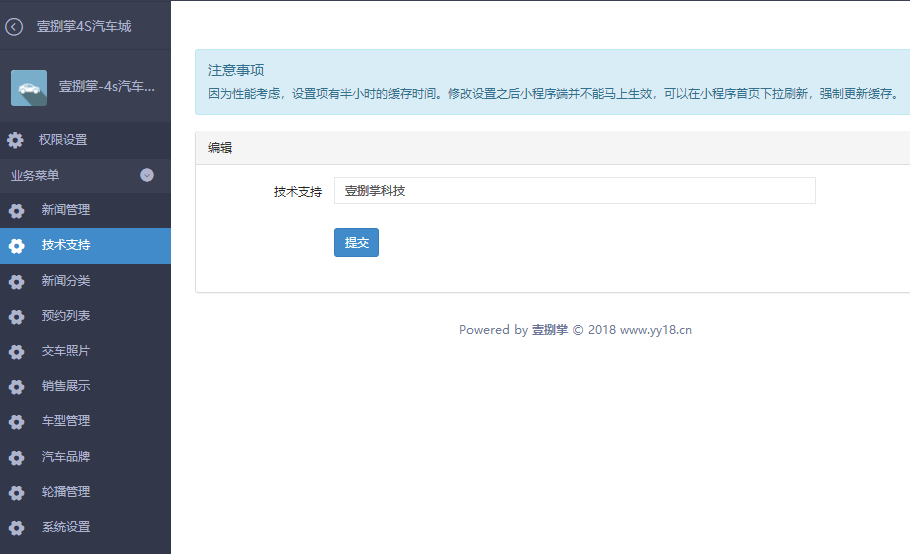910x554 pixels.
Task: Click the gear icon next to 轮播管理
Action: [16, 493]
